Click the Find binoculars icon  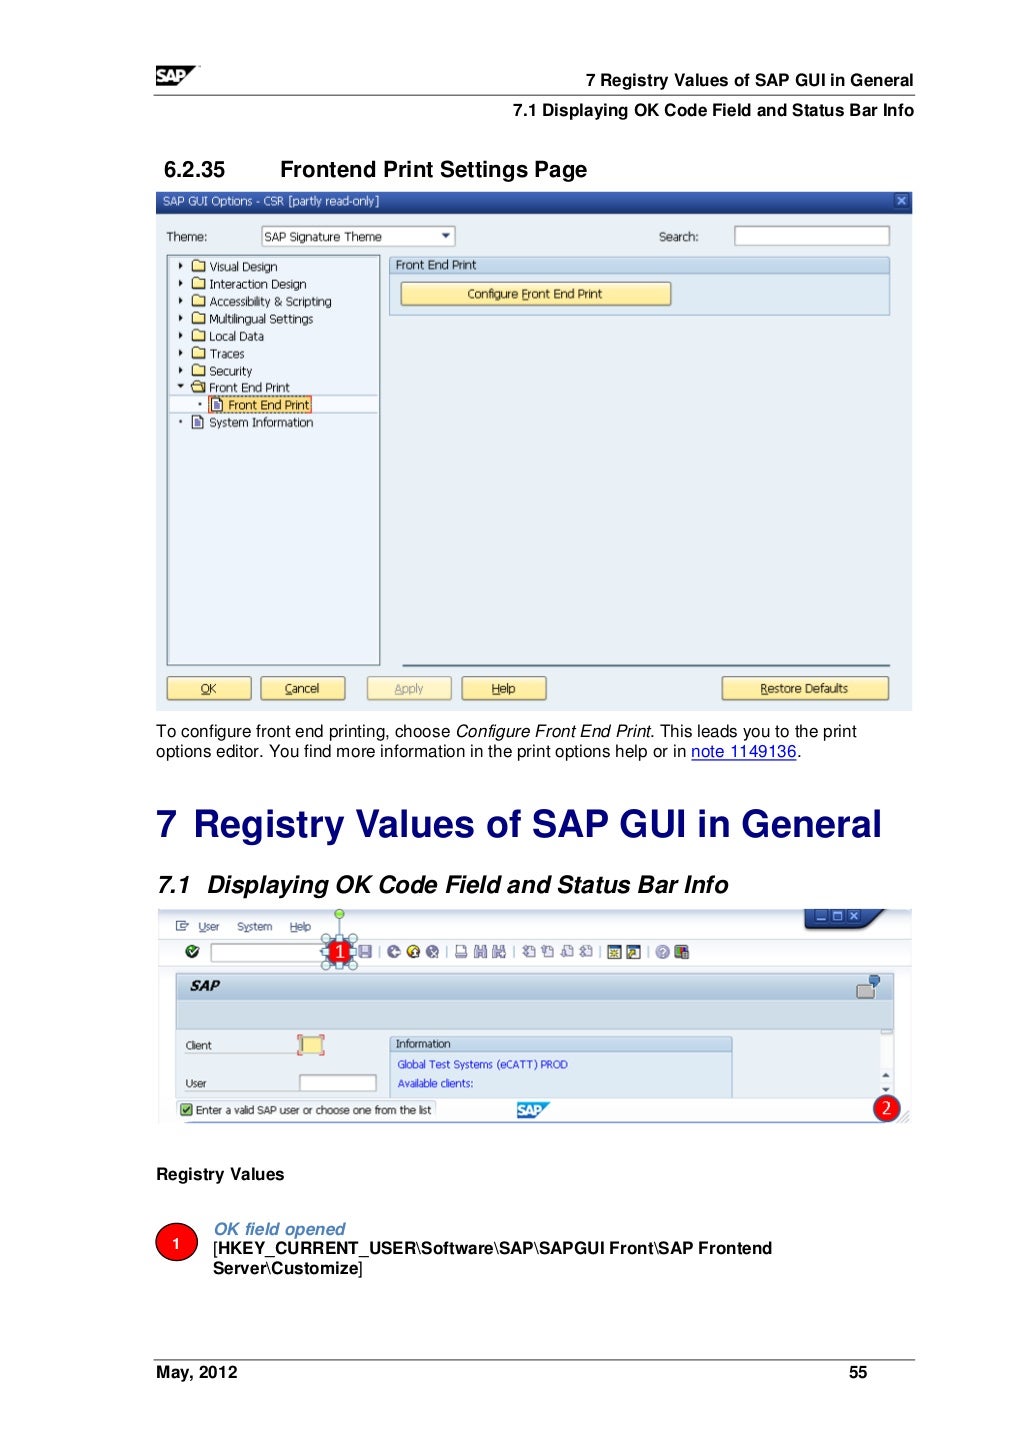coord(480,952)
